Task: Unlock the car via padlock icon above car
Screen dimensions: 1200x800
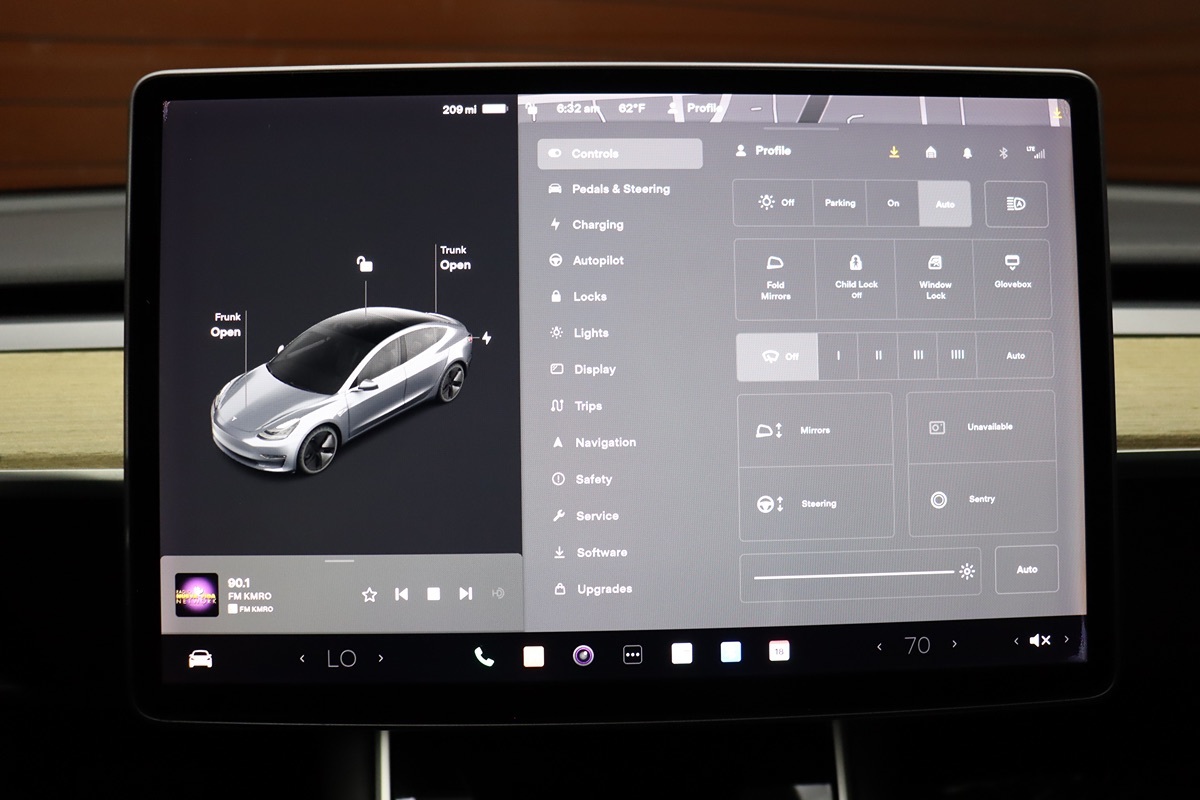Action: (x=365, y=264)
